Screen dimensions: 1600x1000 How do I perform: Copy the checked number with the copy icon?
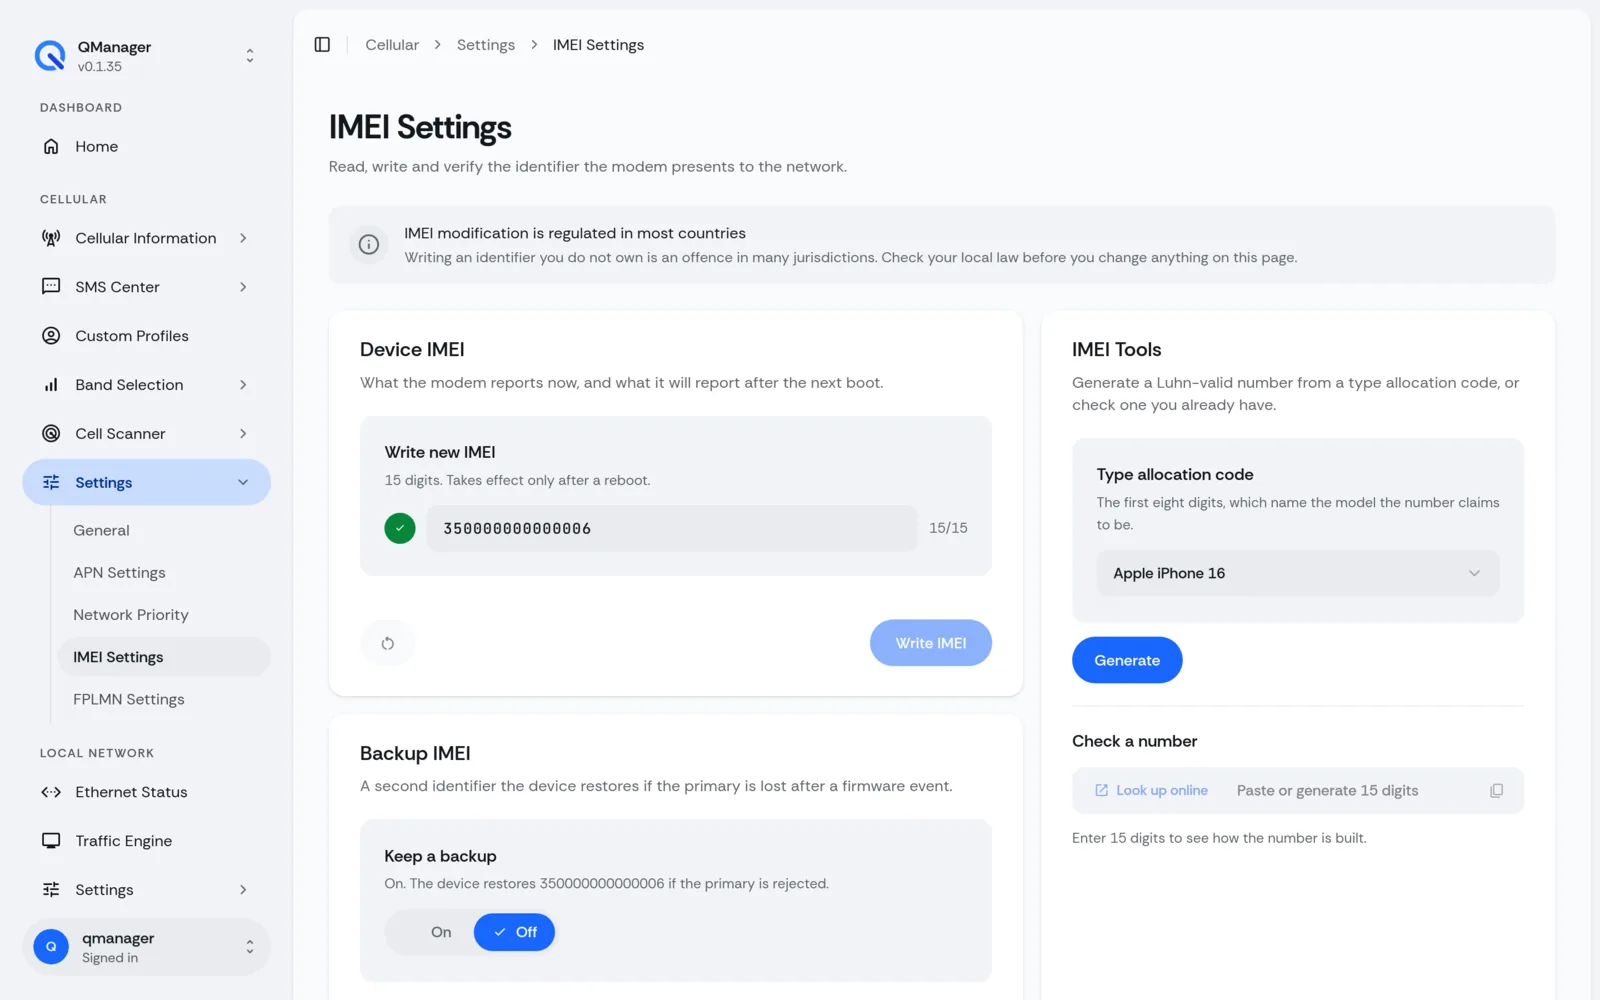pyautogui.click(x=1496, y=791)
